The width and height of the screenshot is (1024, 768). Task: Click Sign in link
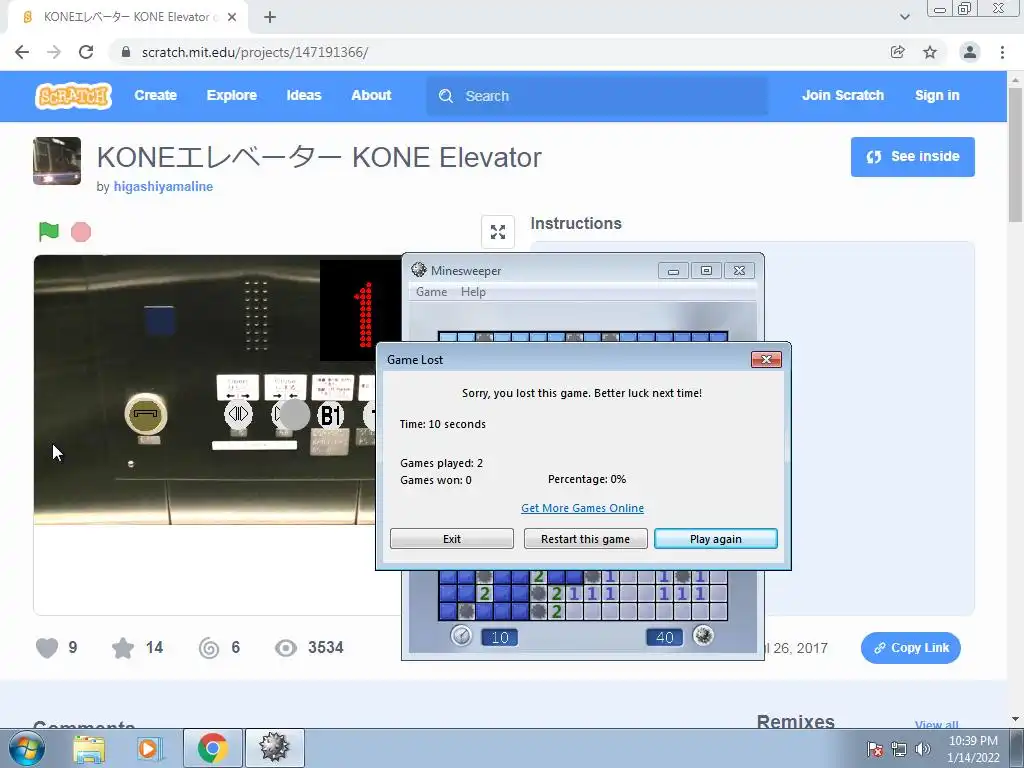tap(937, 95)
